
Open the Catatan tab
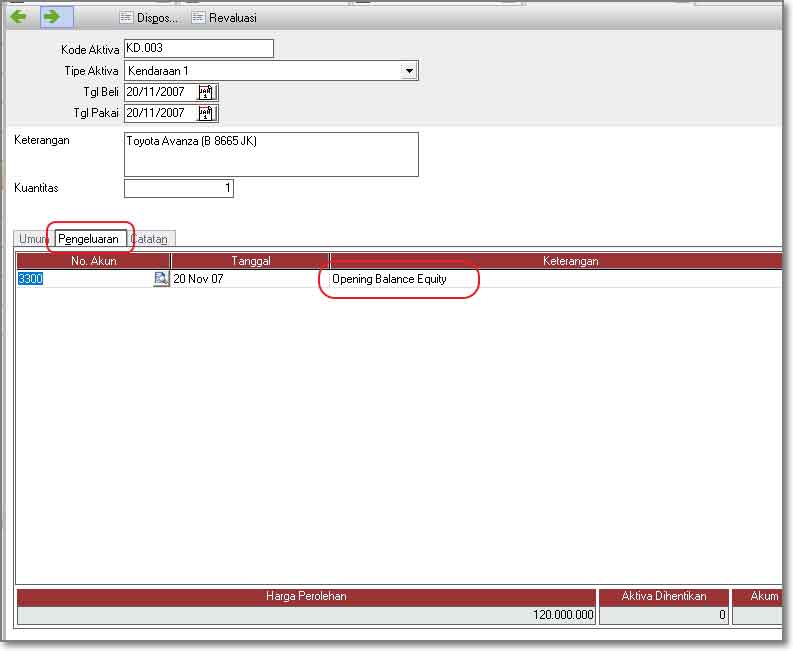152,239
